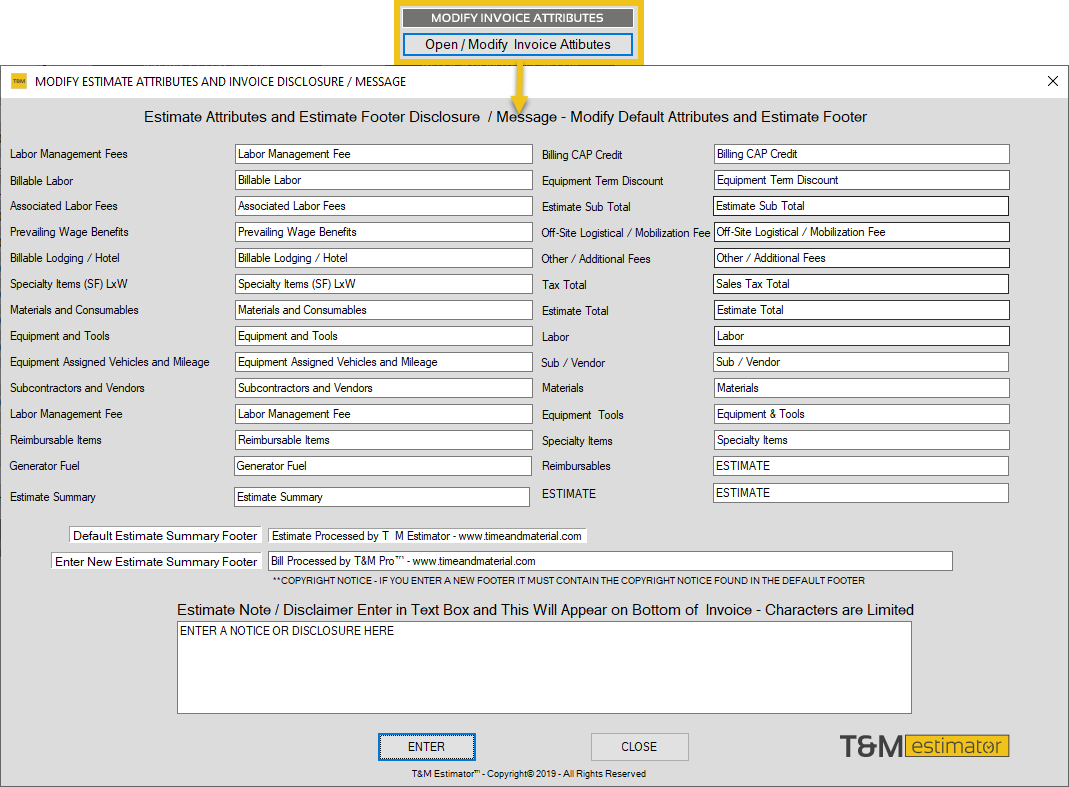This screenshot has height=787, width=1069.
Task: Edit the Materials input field beside Materials label
Action: pyautogui.click(x=862, y=388)
